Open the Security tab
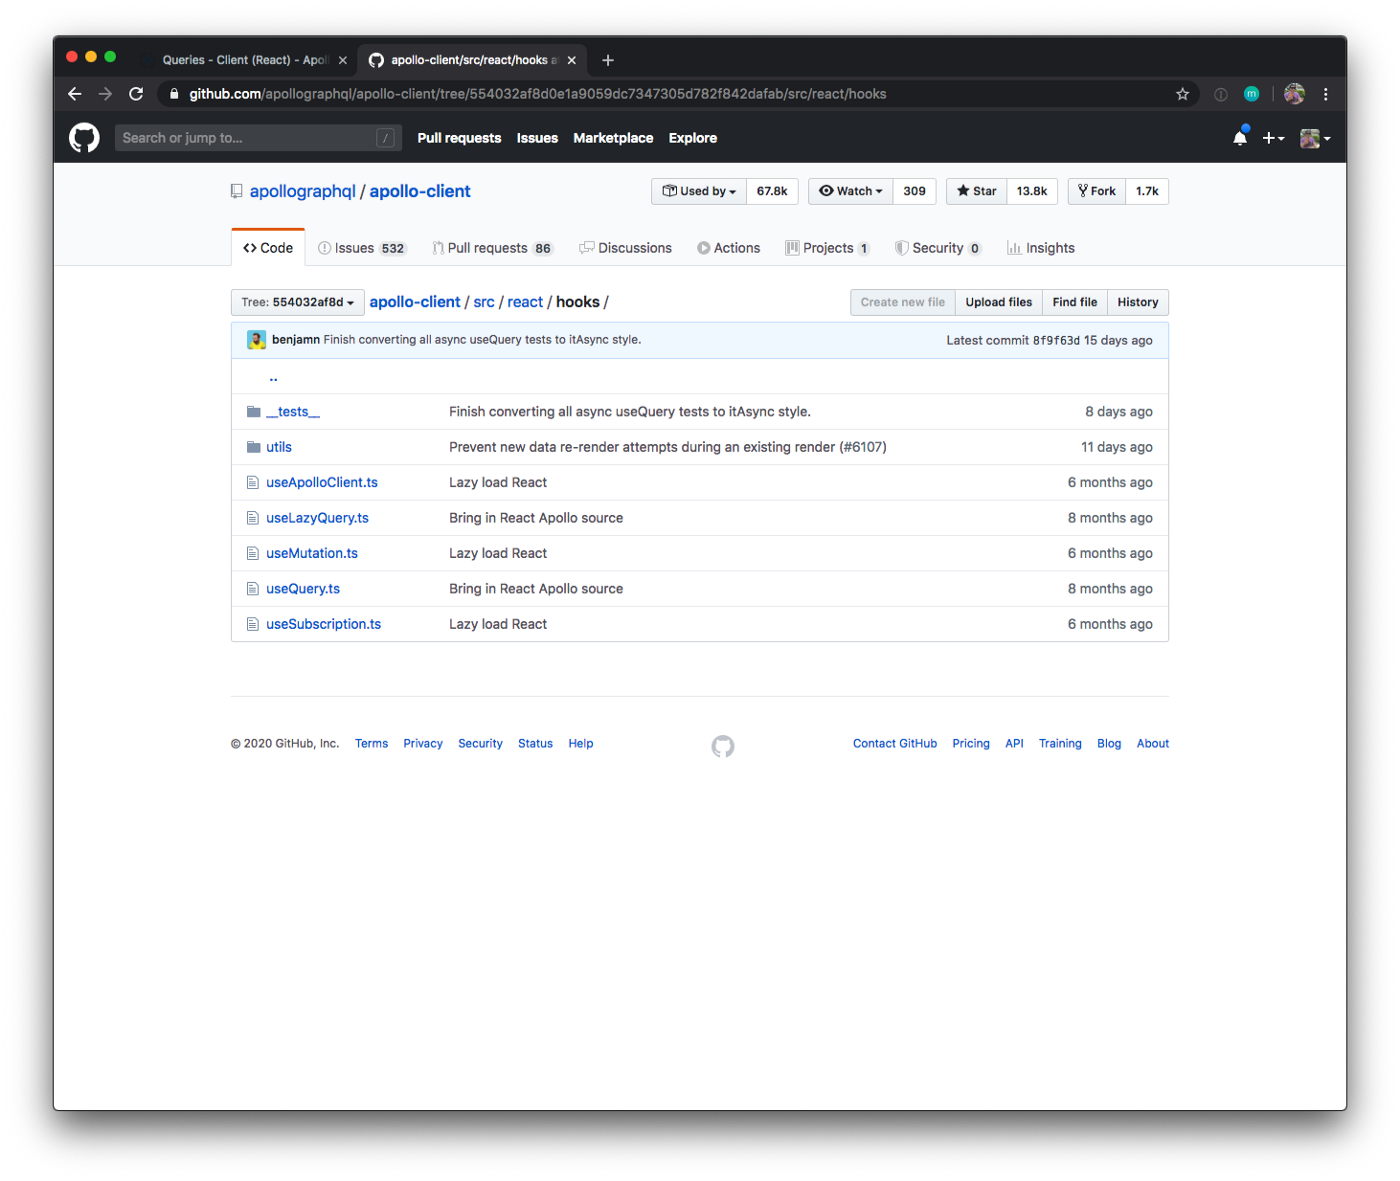The image size is (1400, 1181). coord(938,248)
